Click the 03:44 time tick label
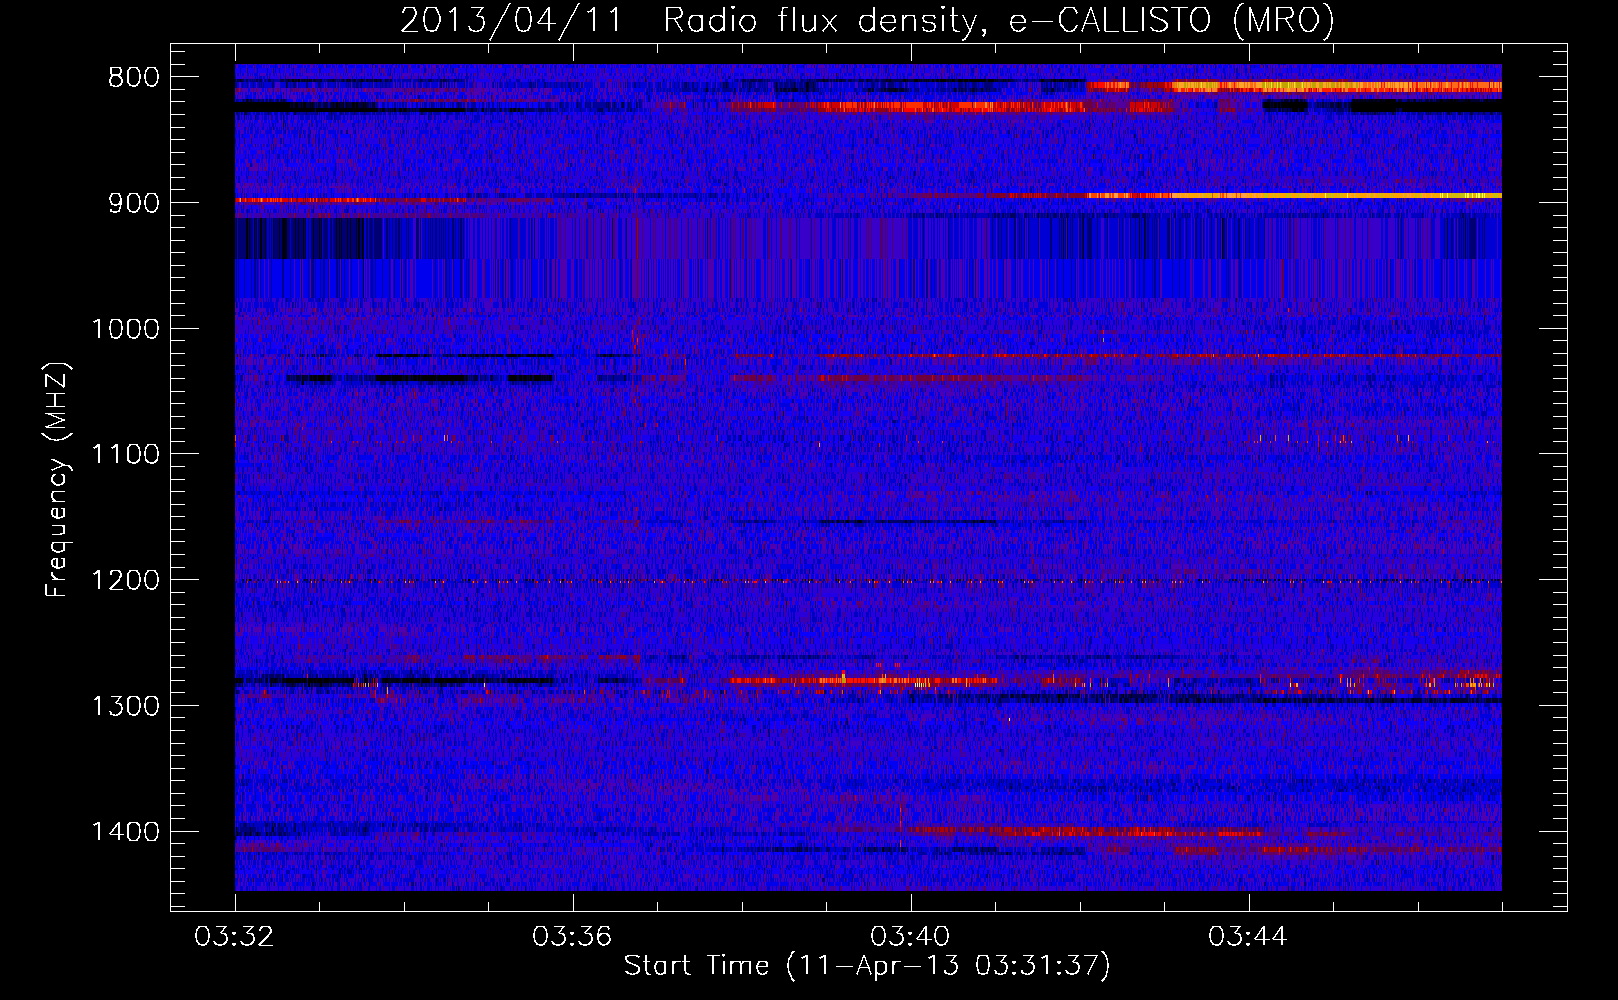1618x1000 pixels. [x=1248, y=937]
